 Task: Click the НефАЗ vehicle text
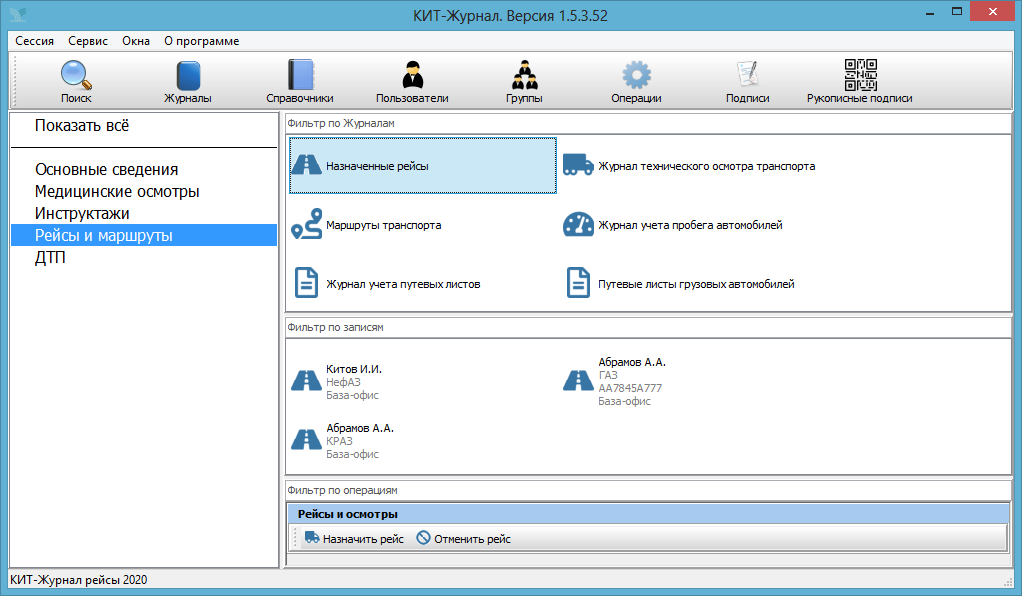(x=343, y=382)
